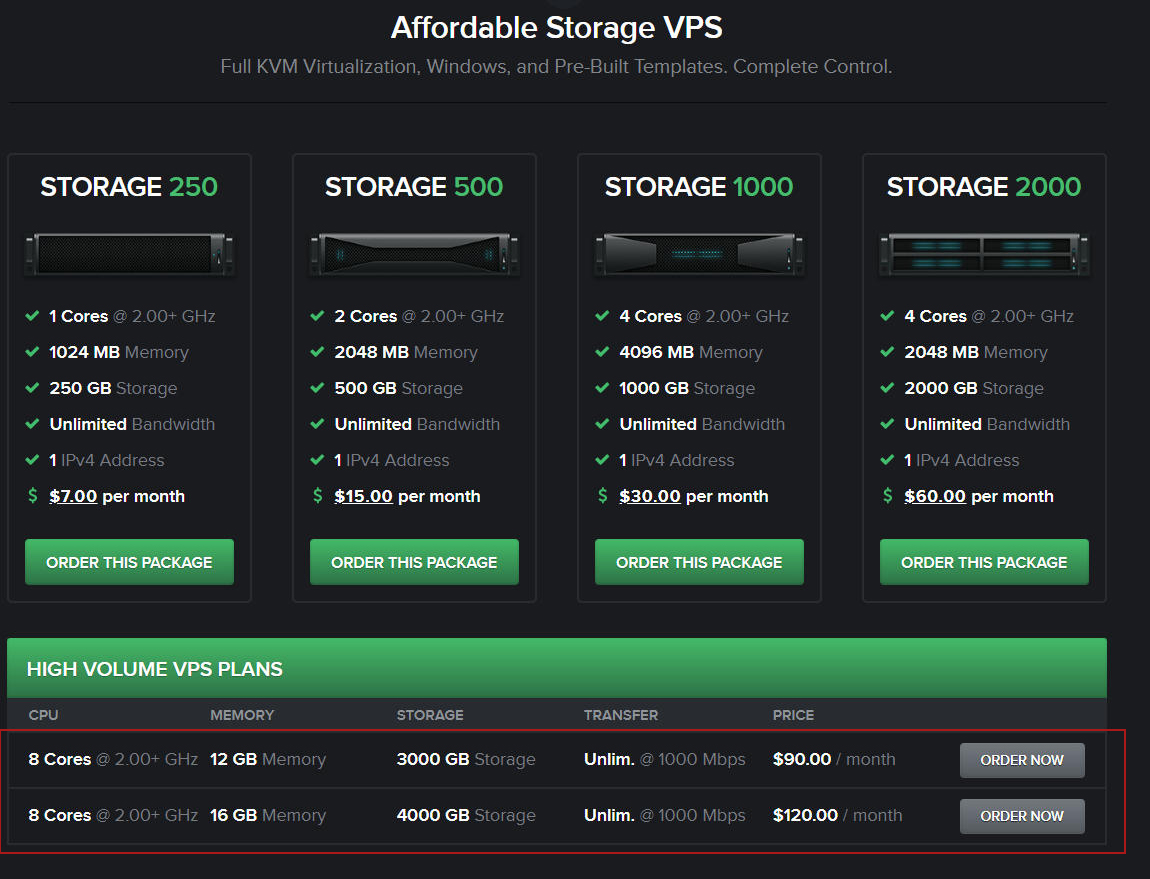Follow the $60.00 price link
The image size is (1150, 879).
(935, 496)
